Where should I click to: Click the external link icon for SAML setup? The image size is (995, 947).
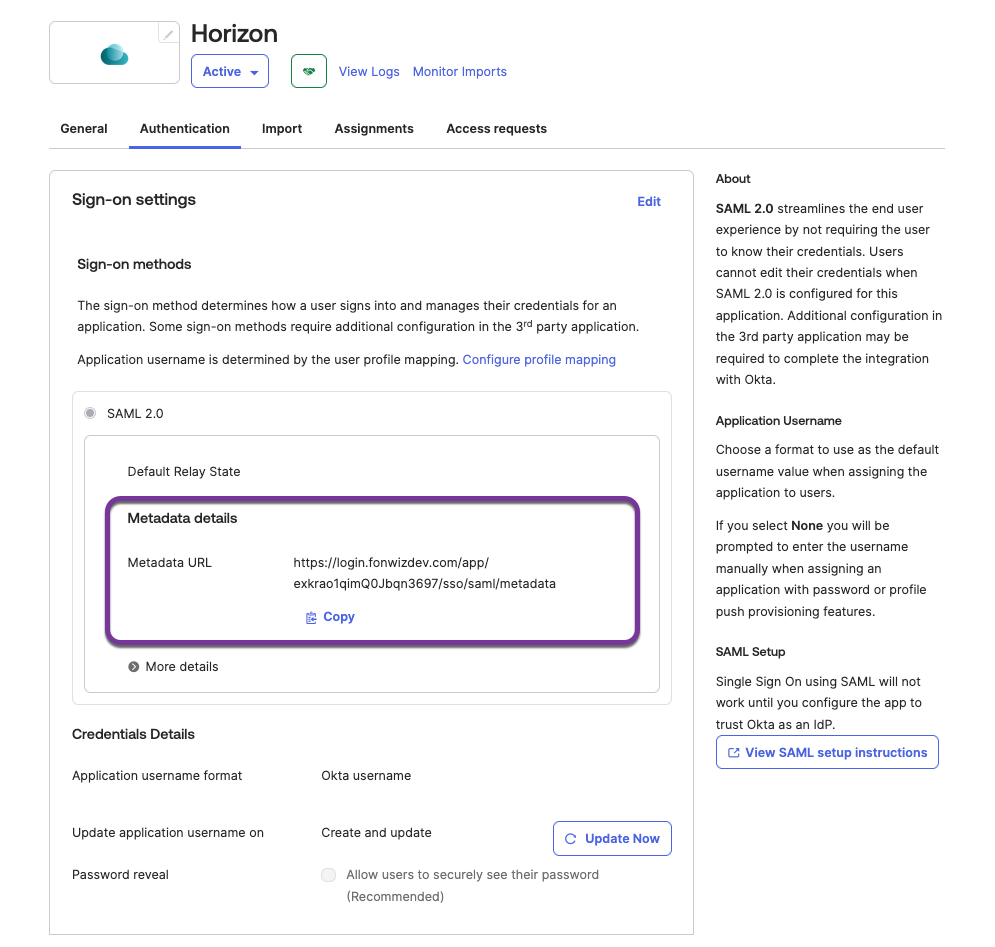coord(734,753)
